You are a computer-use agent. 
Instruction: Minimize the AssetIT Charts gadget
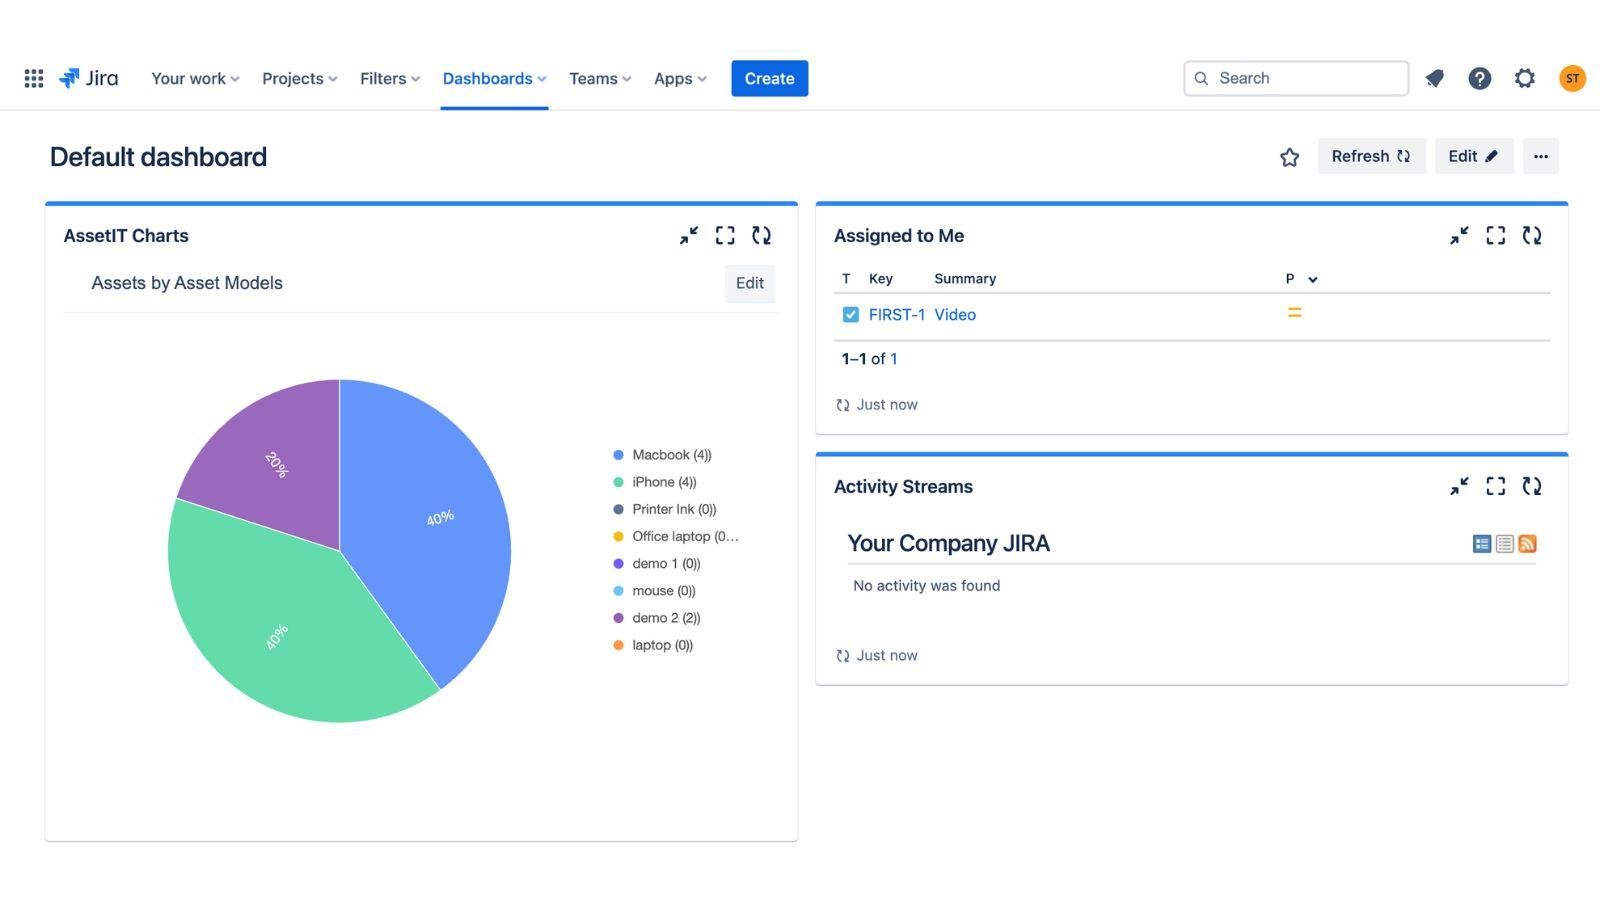(x=689, y=235)
